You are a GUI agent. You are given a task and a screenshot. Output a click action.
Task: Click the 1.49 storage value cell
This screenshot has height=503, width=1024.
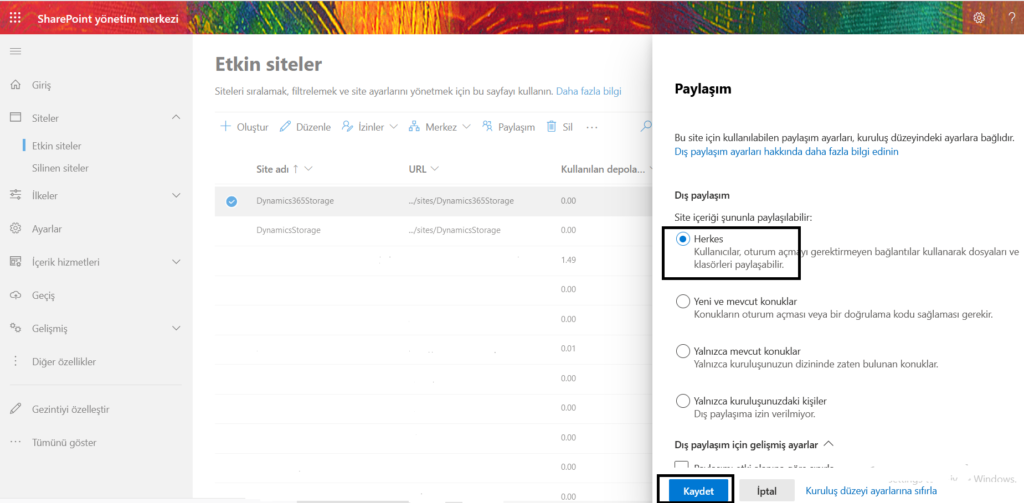[x=568, y=260]
